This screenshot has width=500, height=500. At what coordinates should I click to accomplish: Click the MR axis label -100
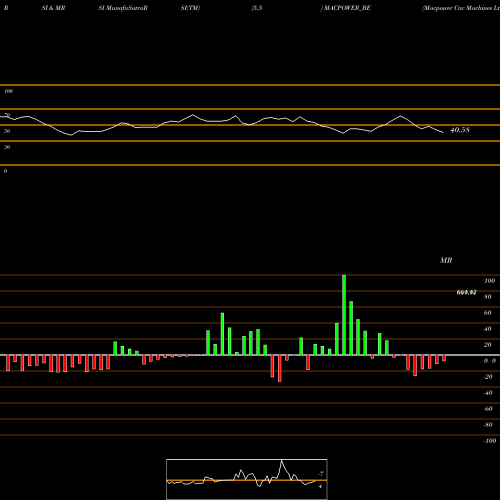pos(490,441)
